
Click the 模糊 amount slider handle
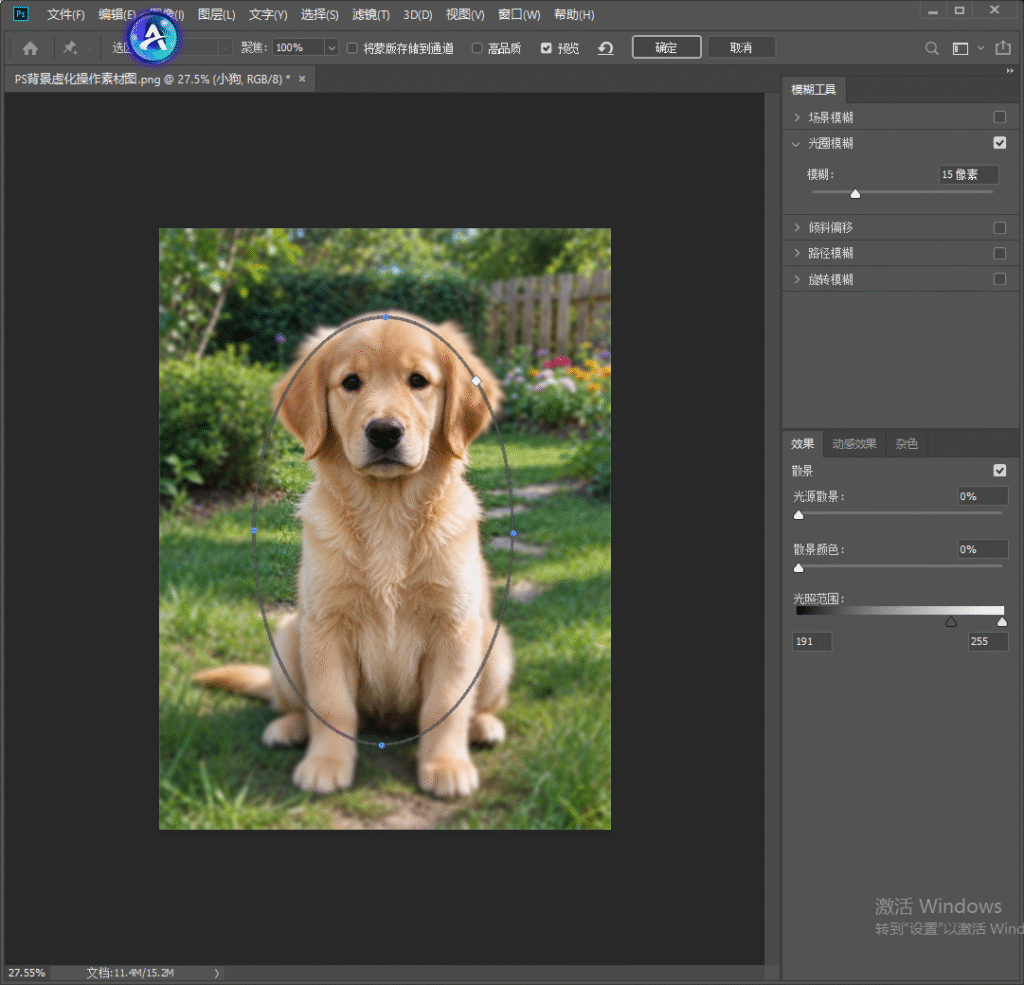point(855,194)
